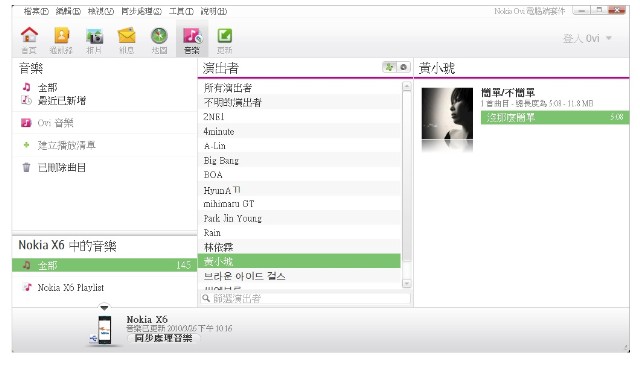Select highlighted artist 黃小琥
Screen dimensions: 640x380
click(x=299, y=261)
